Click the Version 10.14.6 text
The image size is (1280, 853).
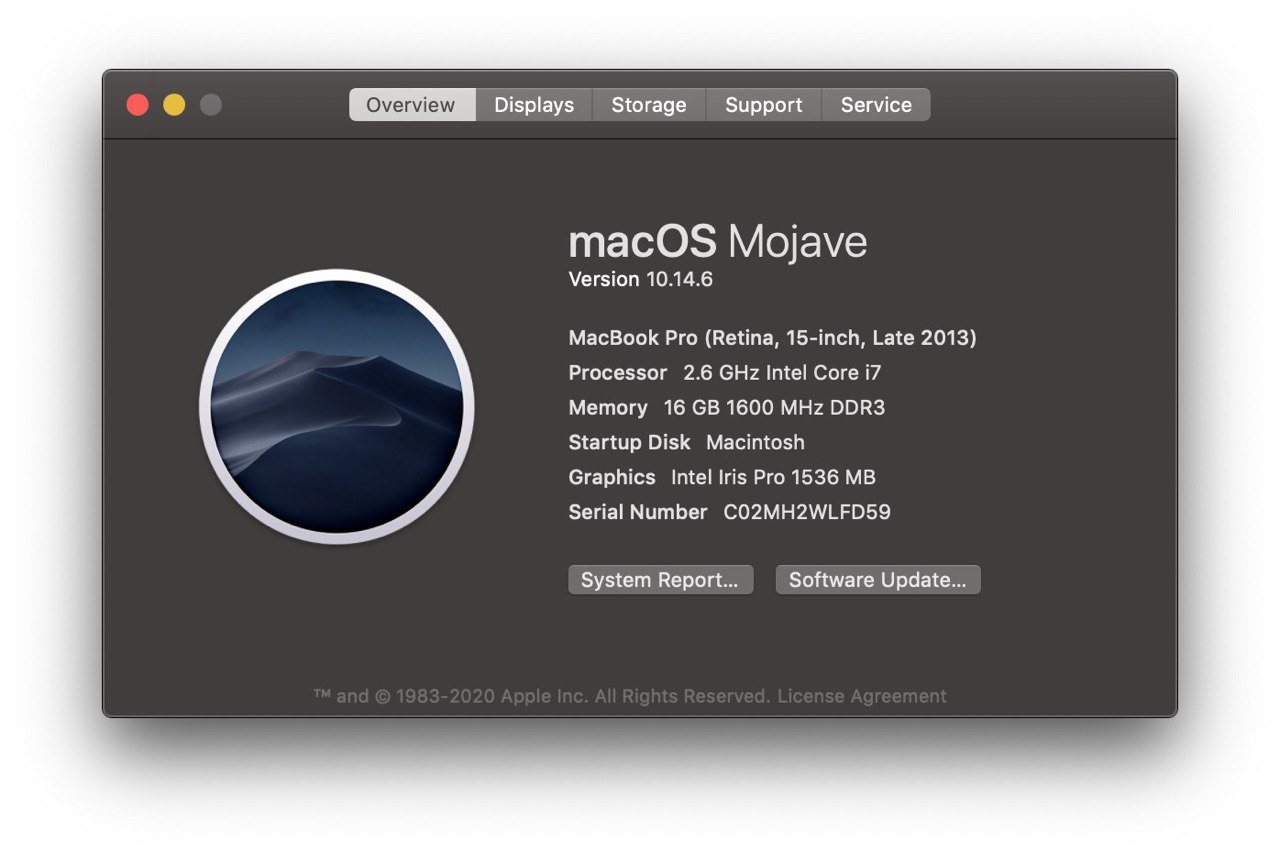[x=641, y=279]
